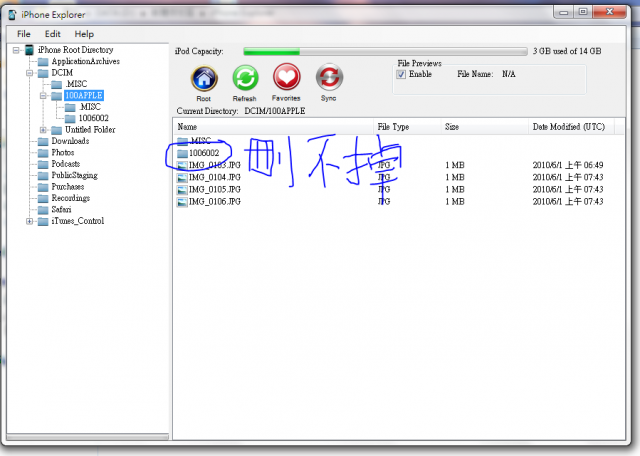Open the Help menu
Image resolution: width=640 pixels, height=456 pixels.
coord(84,34)
